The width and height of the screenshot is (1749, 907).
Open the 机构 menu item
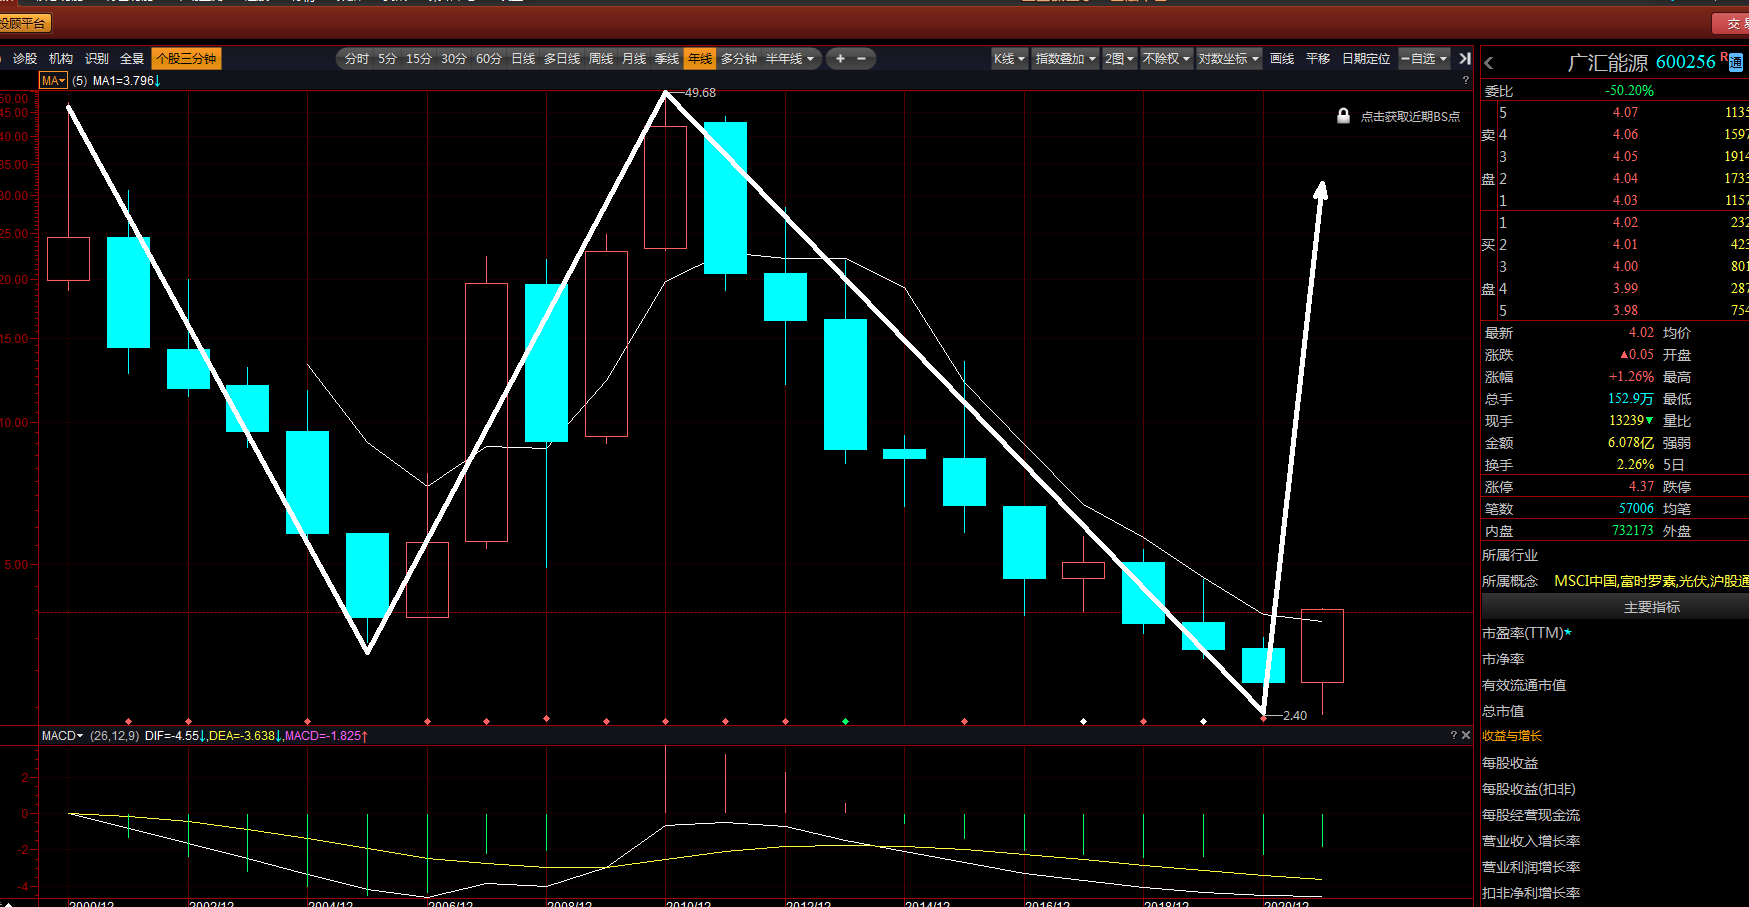61,59
